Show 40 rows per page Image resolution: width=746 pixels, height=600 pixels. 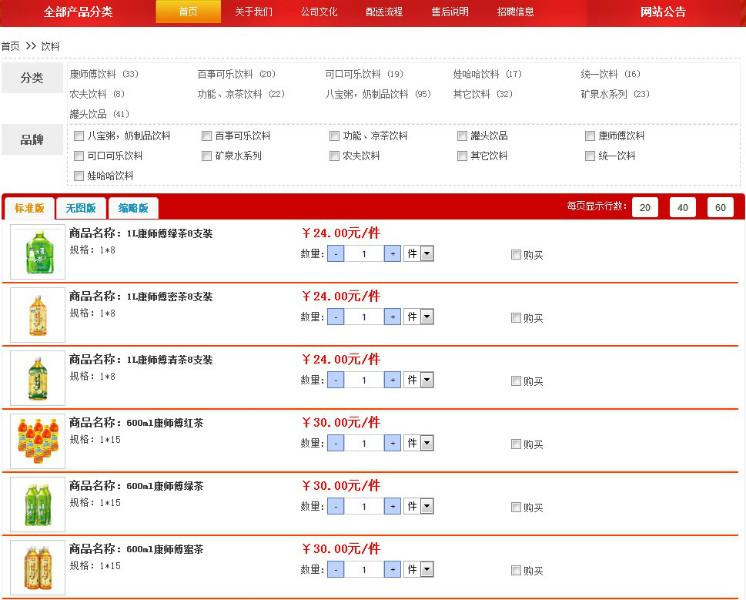[x=683, y=207]
